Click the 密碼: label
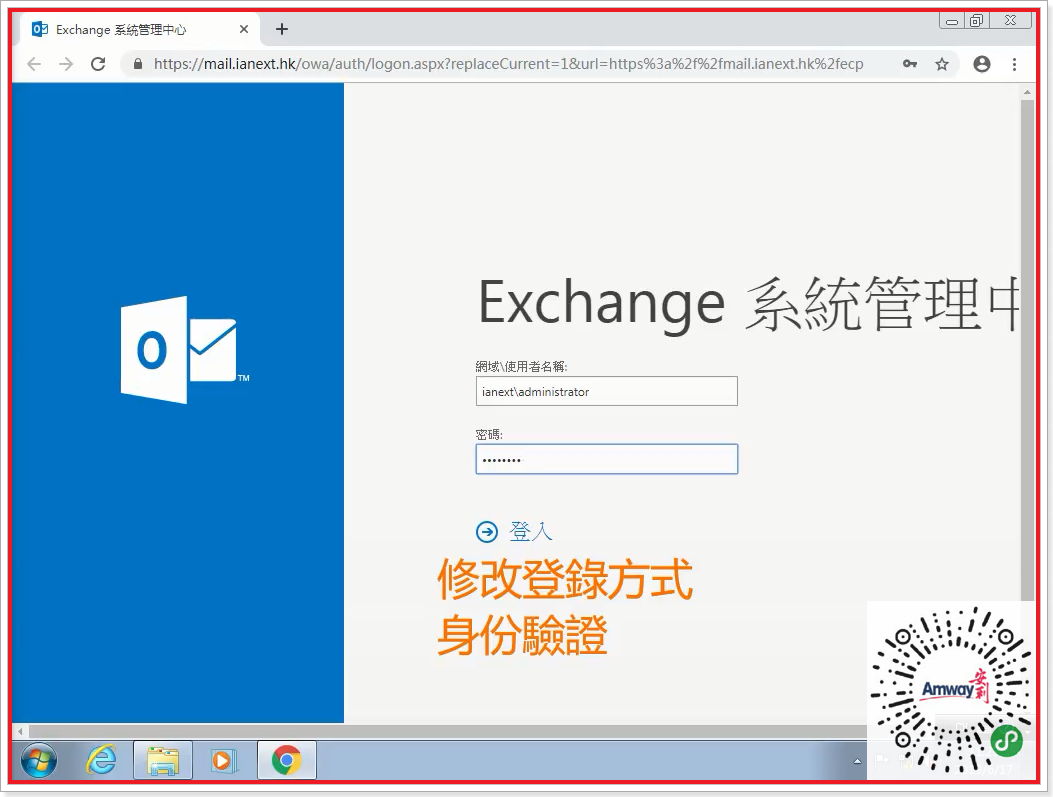Screen dimensions: 1053x797 489,434
